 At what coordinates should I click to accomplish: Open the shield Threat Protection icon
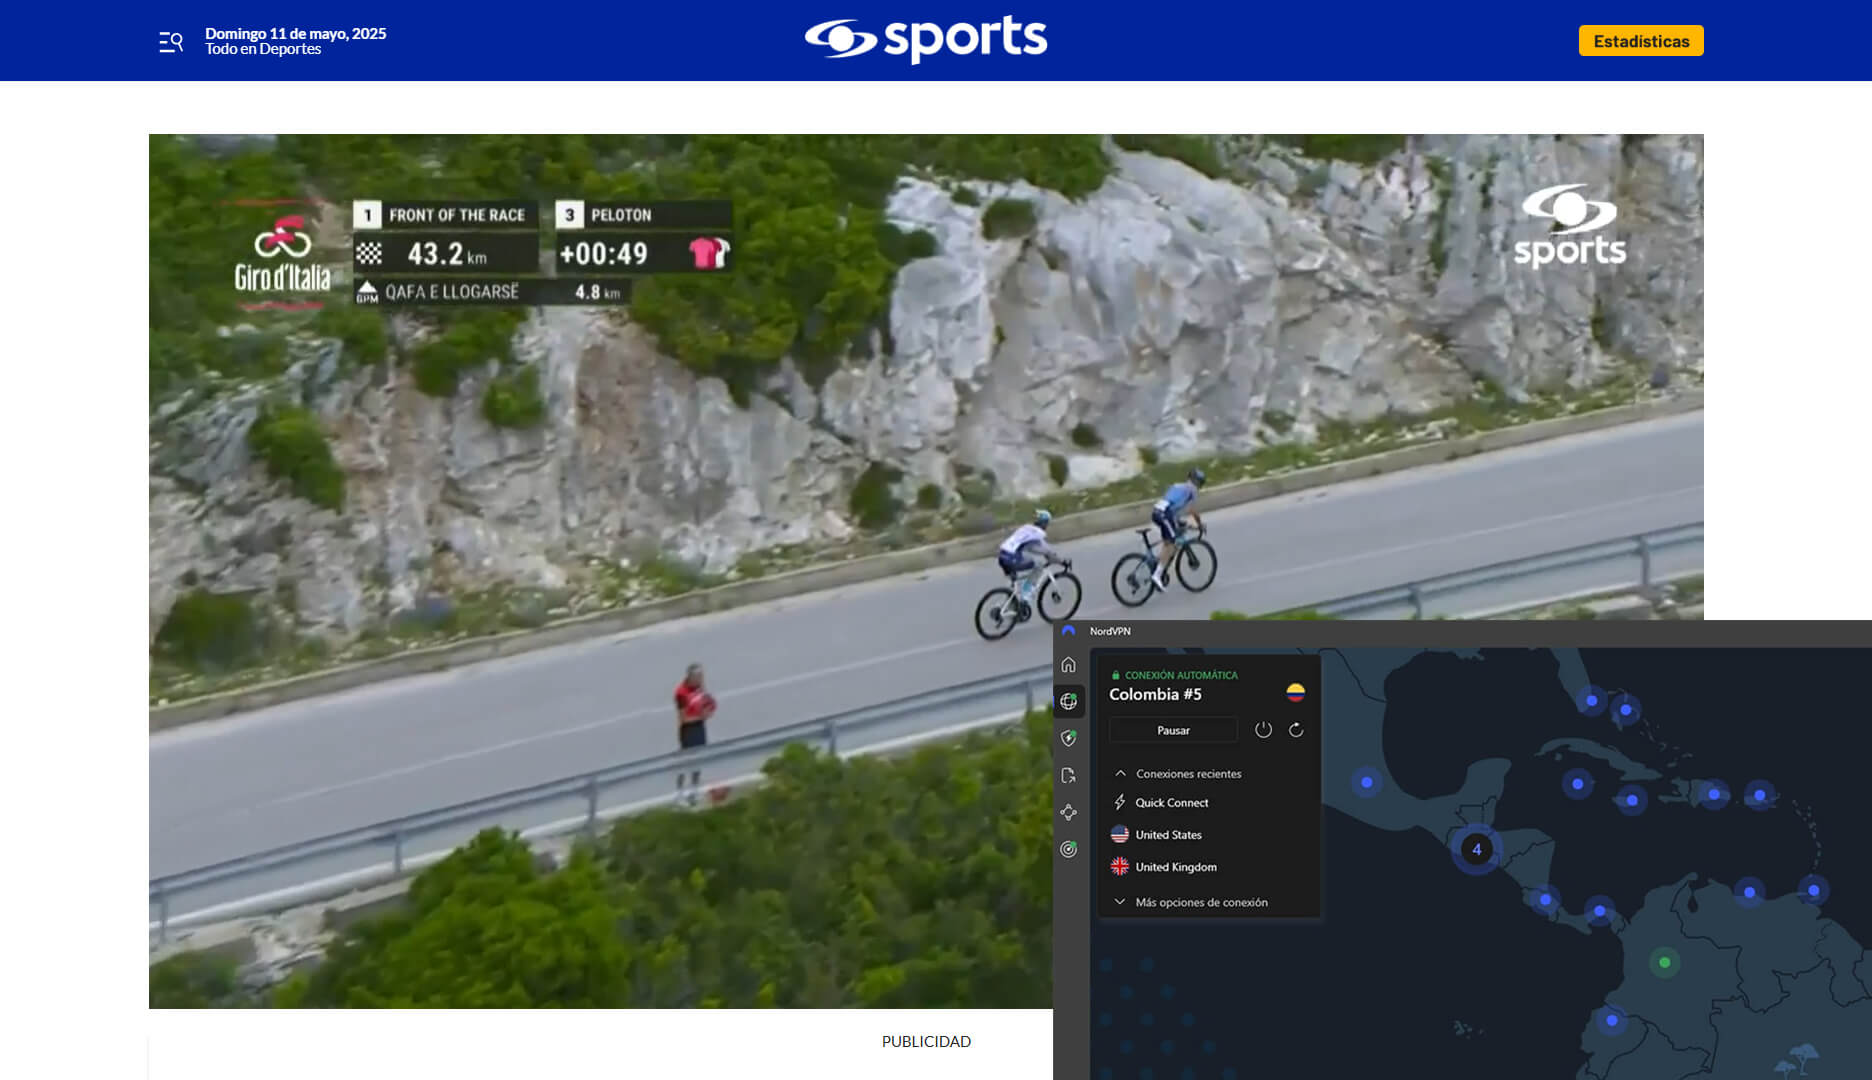coord(1069,738)
